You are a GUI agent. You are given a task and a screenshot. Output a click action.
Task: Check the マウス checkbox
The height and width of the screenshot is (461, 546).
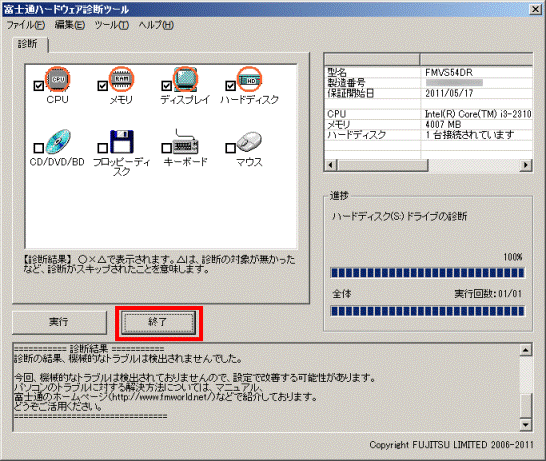[x=230, y=148]
